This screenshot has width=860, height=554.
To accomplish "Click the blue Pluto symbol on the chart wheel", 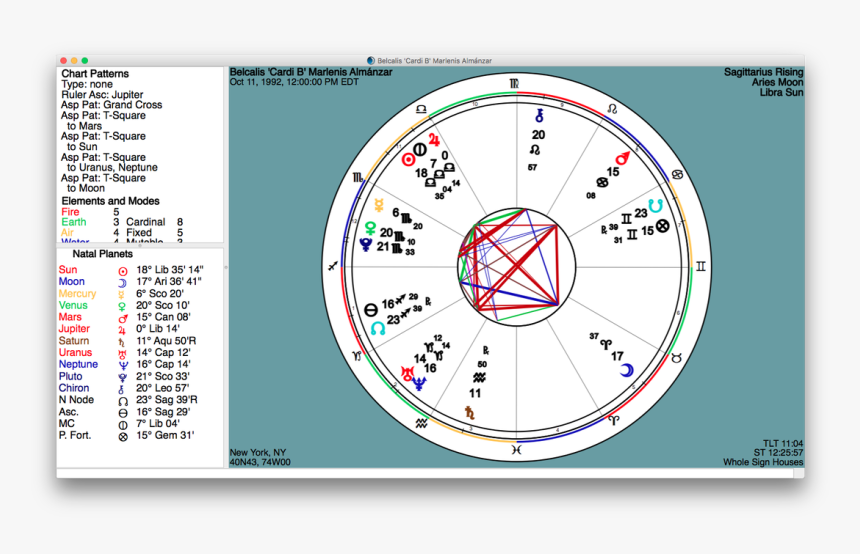I will coord(365,244).
